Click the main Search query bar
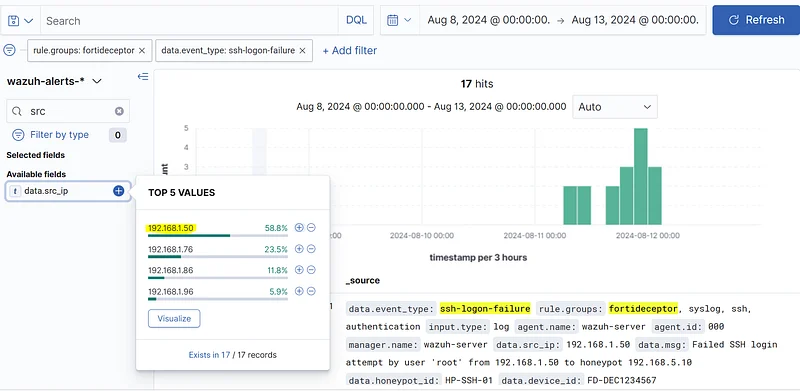The image size is (800, 391). tap(189, 20)
